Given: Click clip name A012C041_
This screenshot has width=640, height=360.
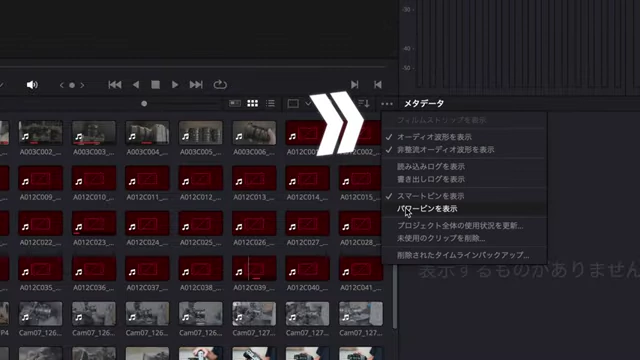Looking at the screenshot, I should 360,288.
